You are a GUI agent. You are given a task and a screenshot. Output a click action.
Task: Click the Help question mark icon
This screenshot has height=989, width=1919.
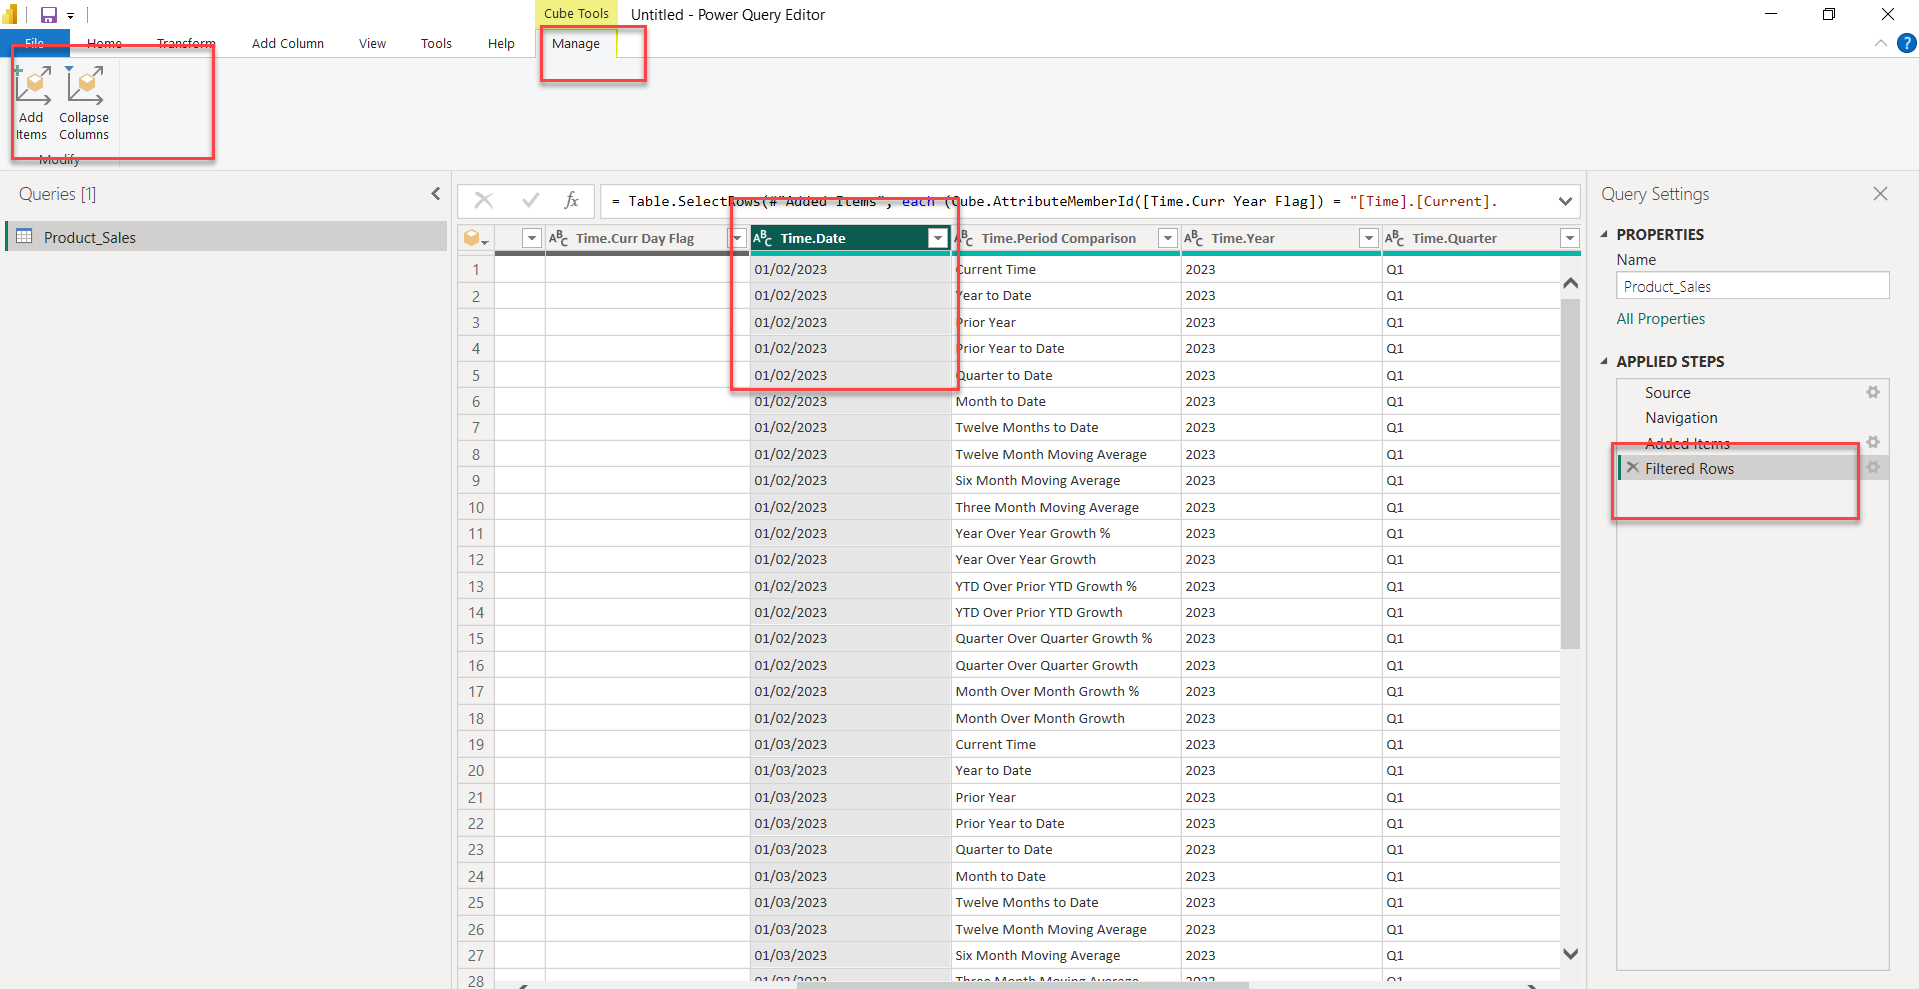[x=1907, y=43]
